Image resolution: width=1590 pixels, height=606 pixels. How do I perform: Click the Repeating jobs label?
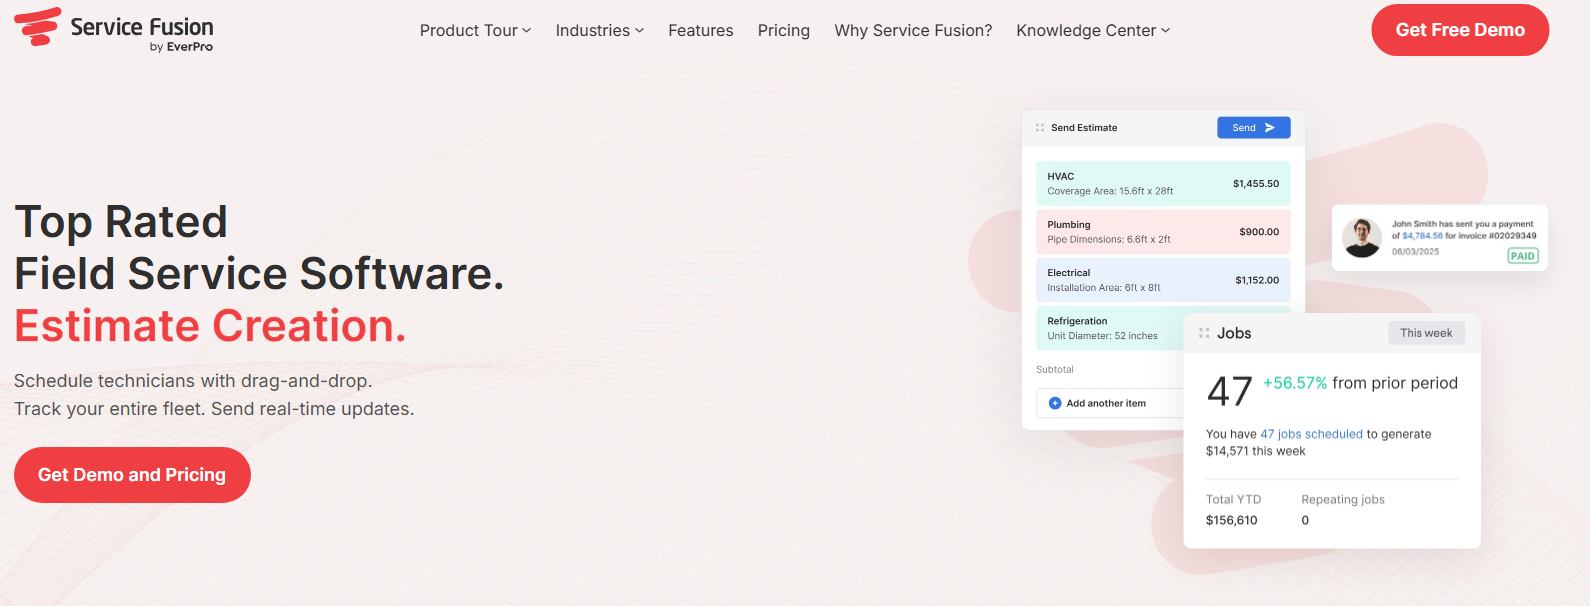1343,499
